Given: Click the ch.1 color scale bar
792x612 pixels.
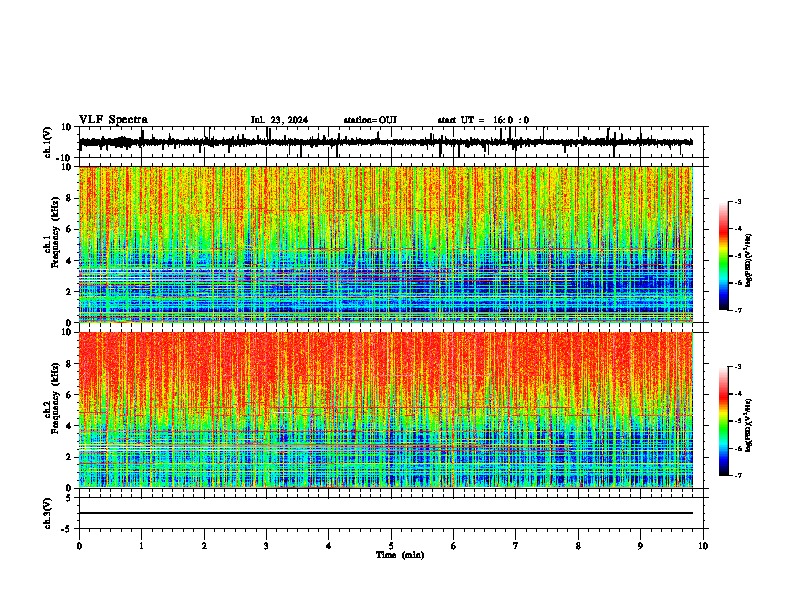Looking at the screenshot, I should [x=724, y=256].
